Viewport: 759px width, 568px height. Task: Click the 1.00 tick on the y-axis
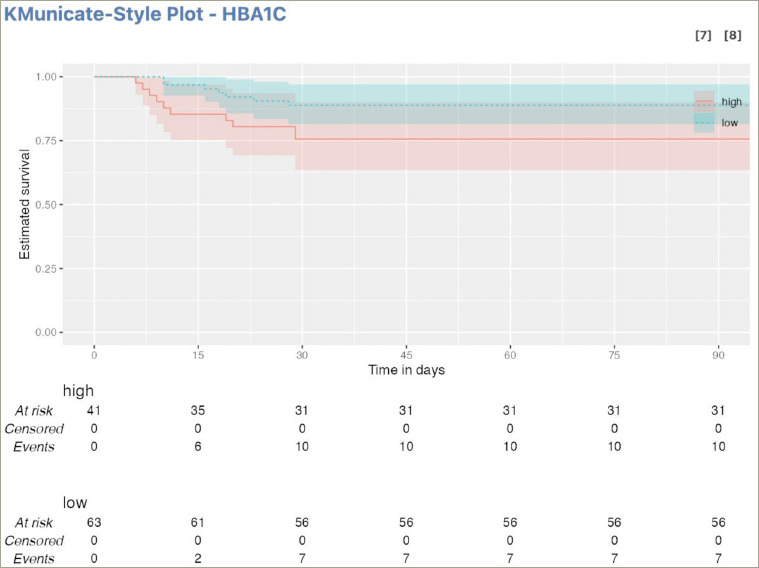click(x=47, y=77)
